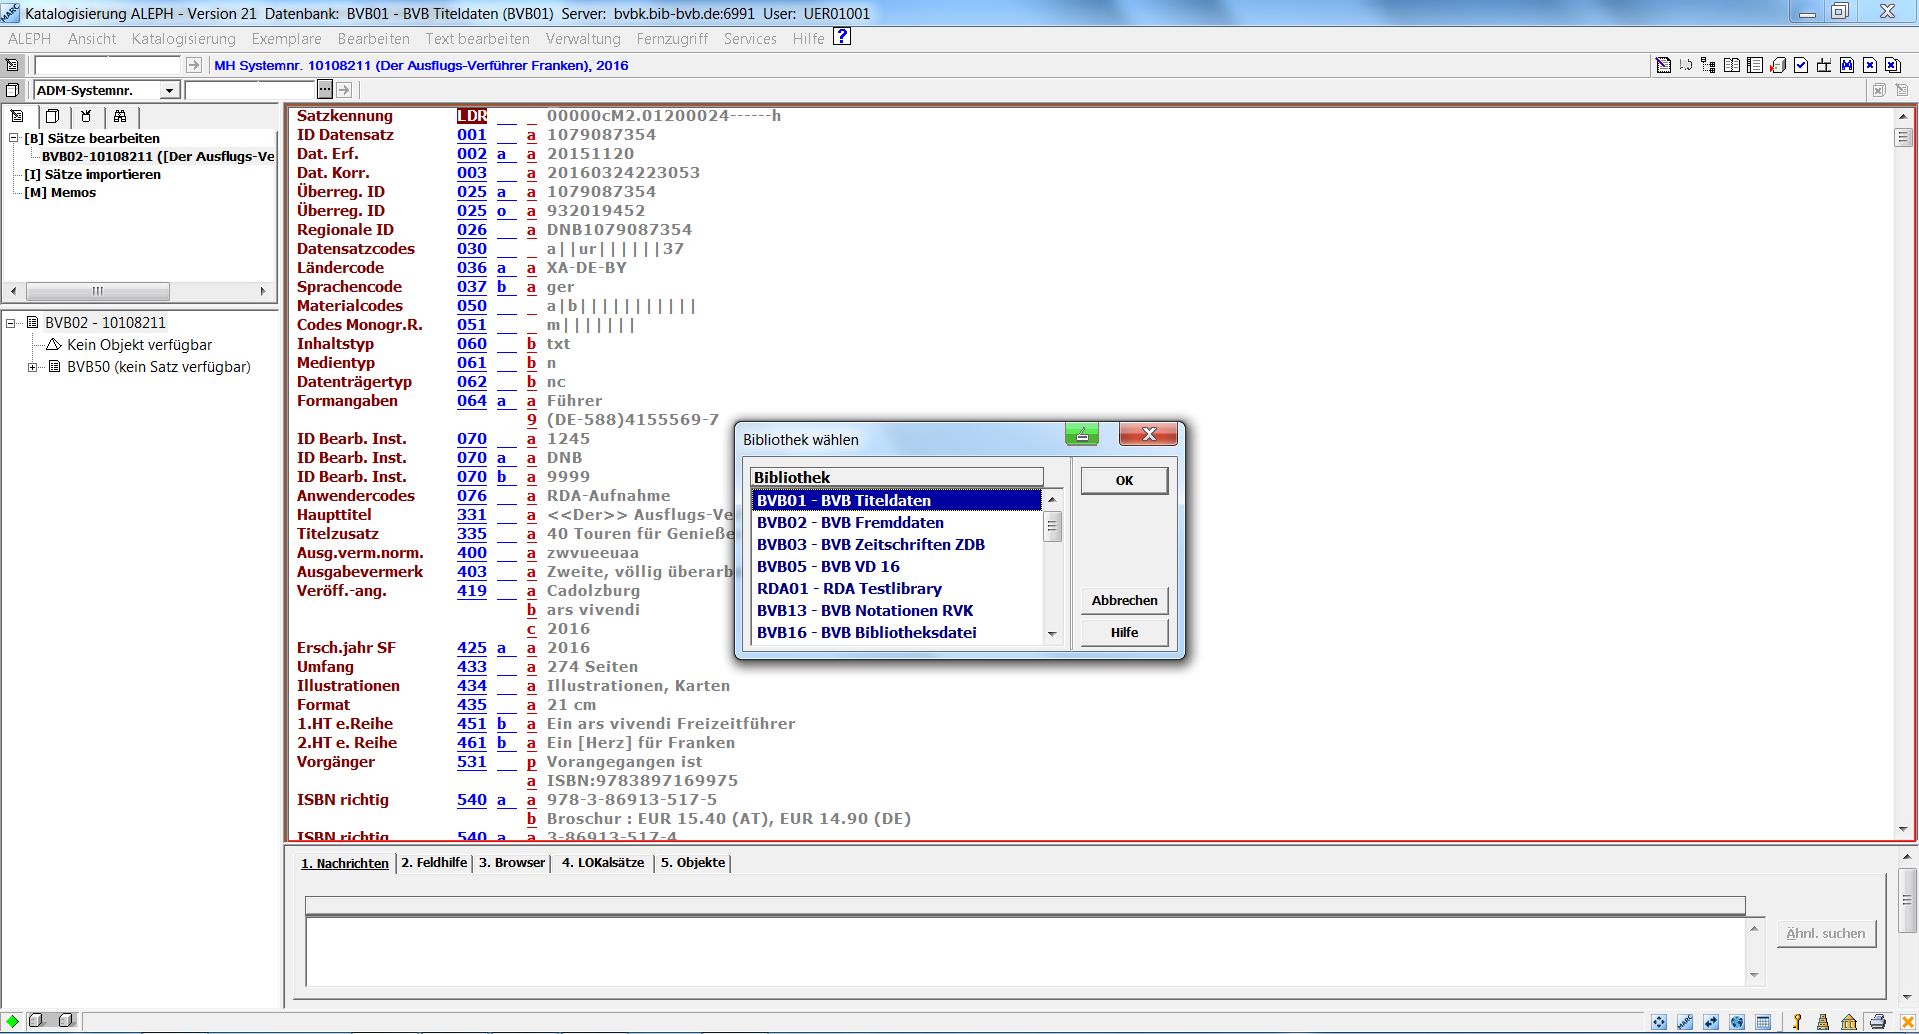
Task: Open the Katalogisierung menu
Action: [x=183, y=39]
